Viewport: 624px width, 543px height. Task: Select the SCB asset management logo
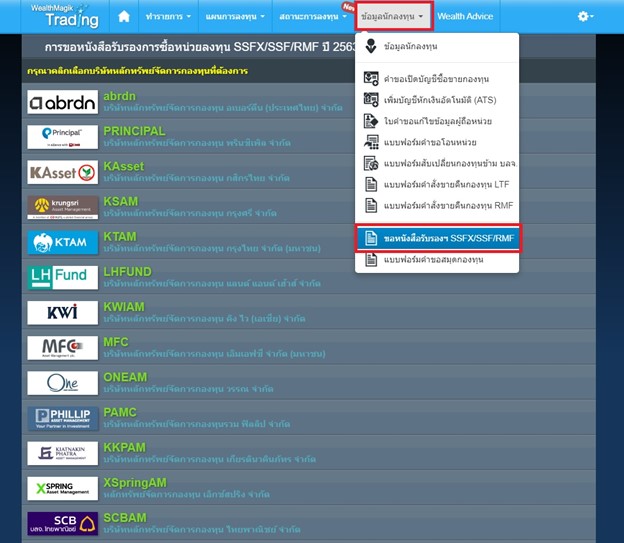click(62, 523)
